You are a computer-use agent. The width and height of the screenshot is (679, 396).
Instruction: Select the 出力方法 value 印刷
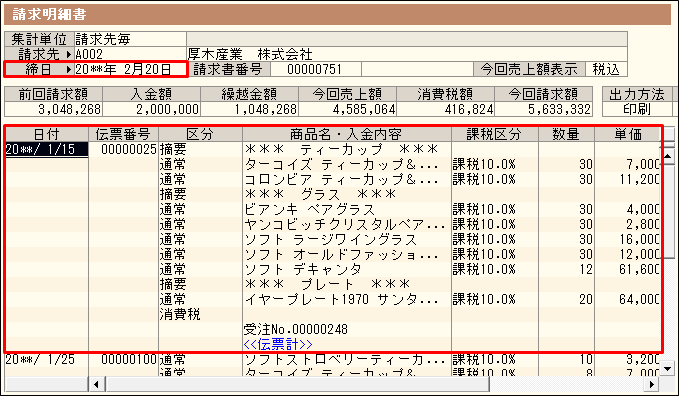pyautogui.click(x=637, y=109)
